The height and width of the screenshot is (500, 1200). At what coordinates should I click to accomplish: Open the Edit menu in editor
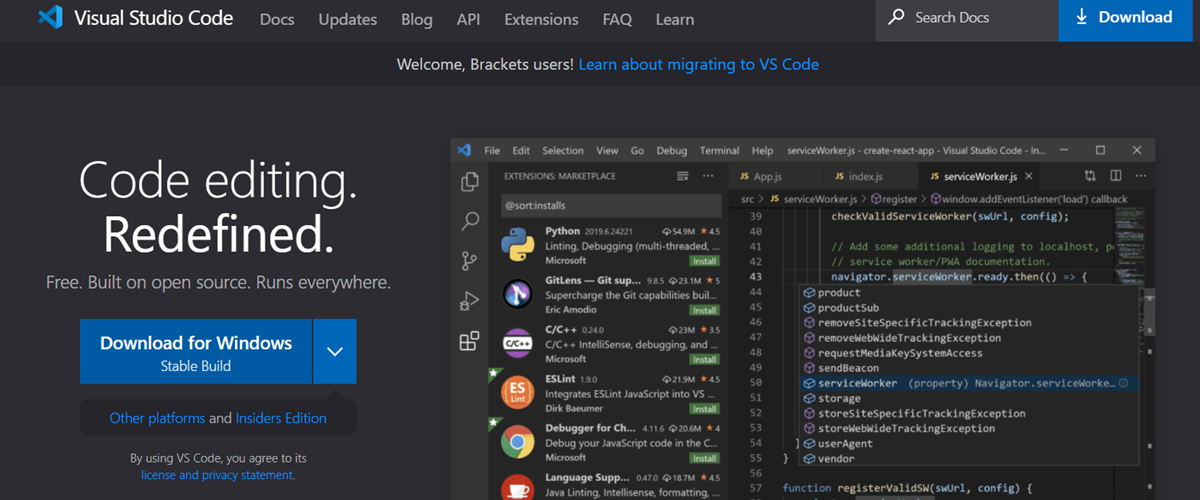pyautogui.click(x=521, y=151)
